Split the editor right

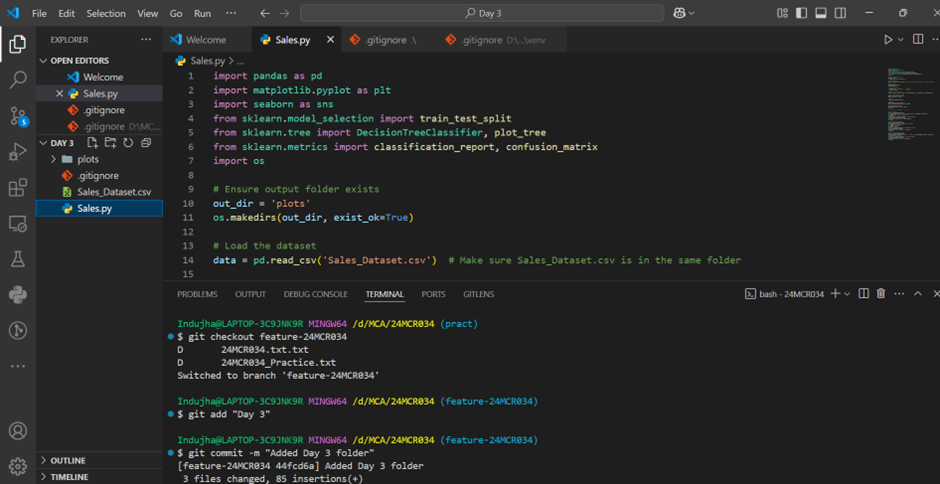coord(918,40)
